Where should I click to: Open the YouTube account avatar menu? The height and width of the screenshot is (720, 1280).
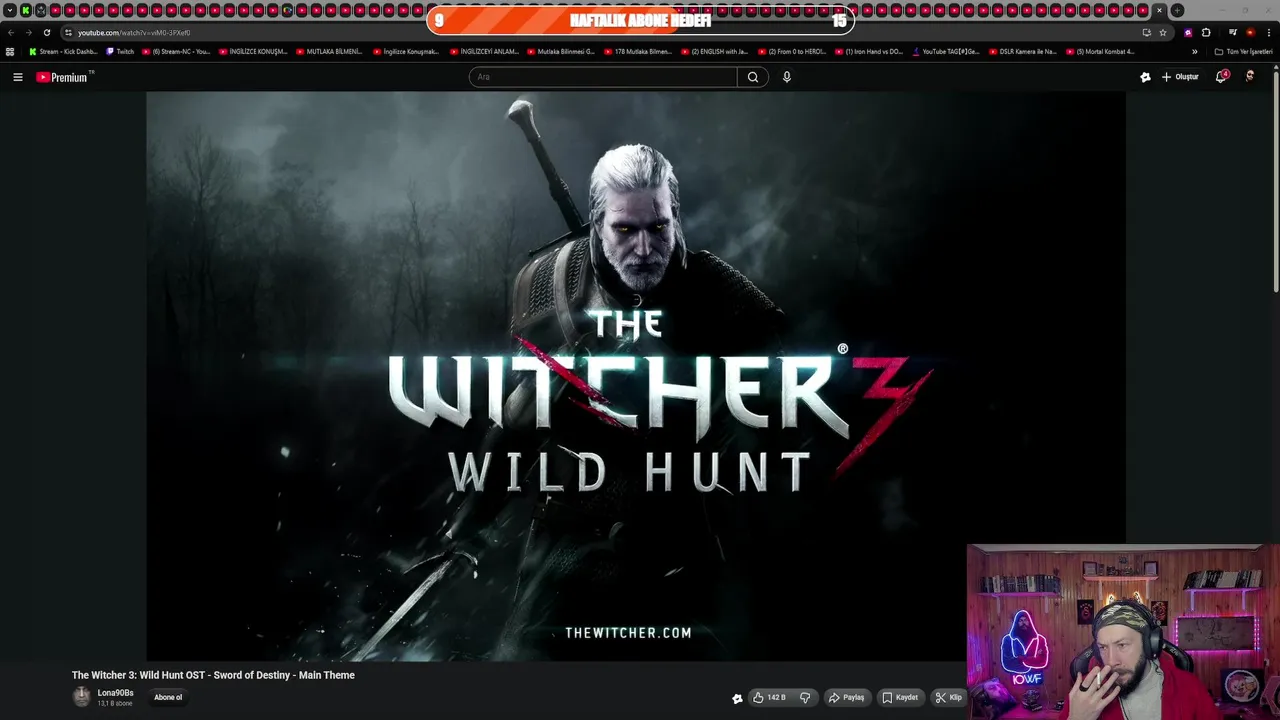1250,77
